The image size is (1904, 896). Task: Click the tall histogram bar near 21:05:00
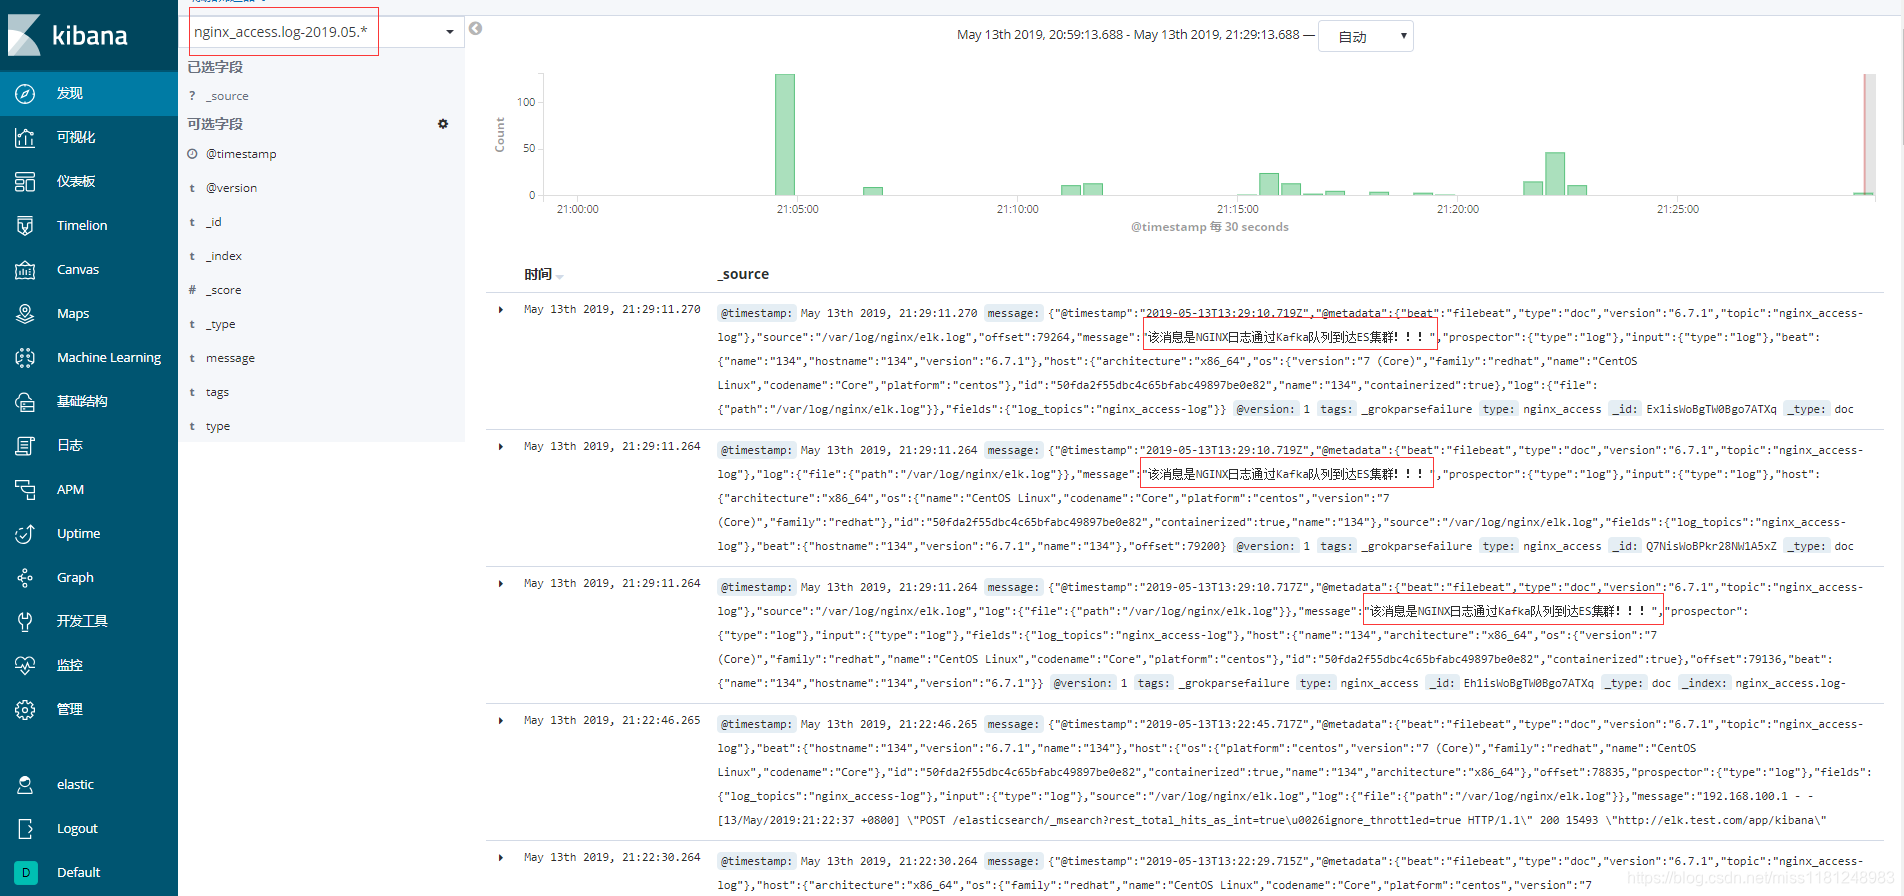pyautogui.click(x=785, y=135)
